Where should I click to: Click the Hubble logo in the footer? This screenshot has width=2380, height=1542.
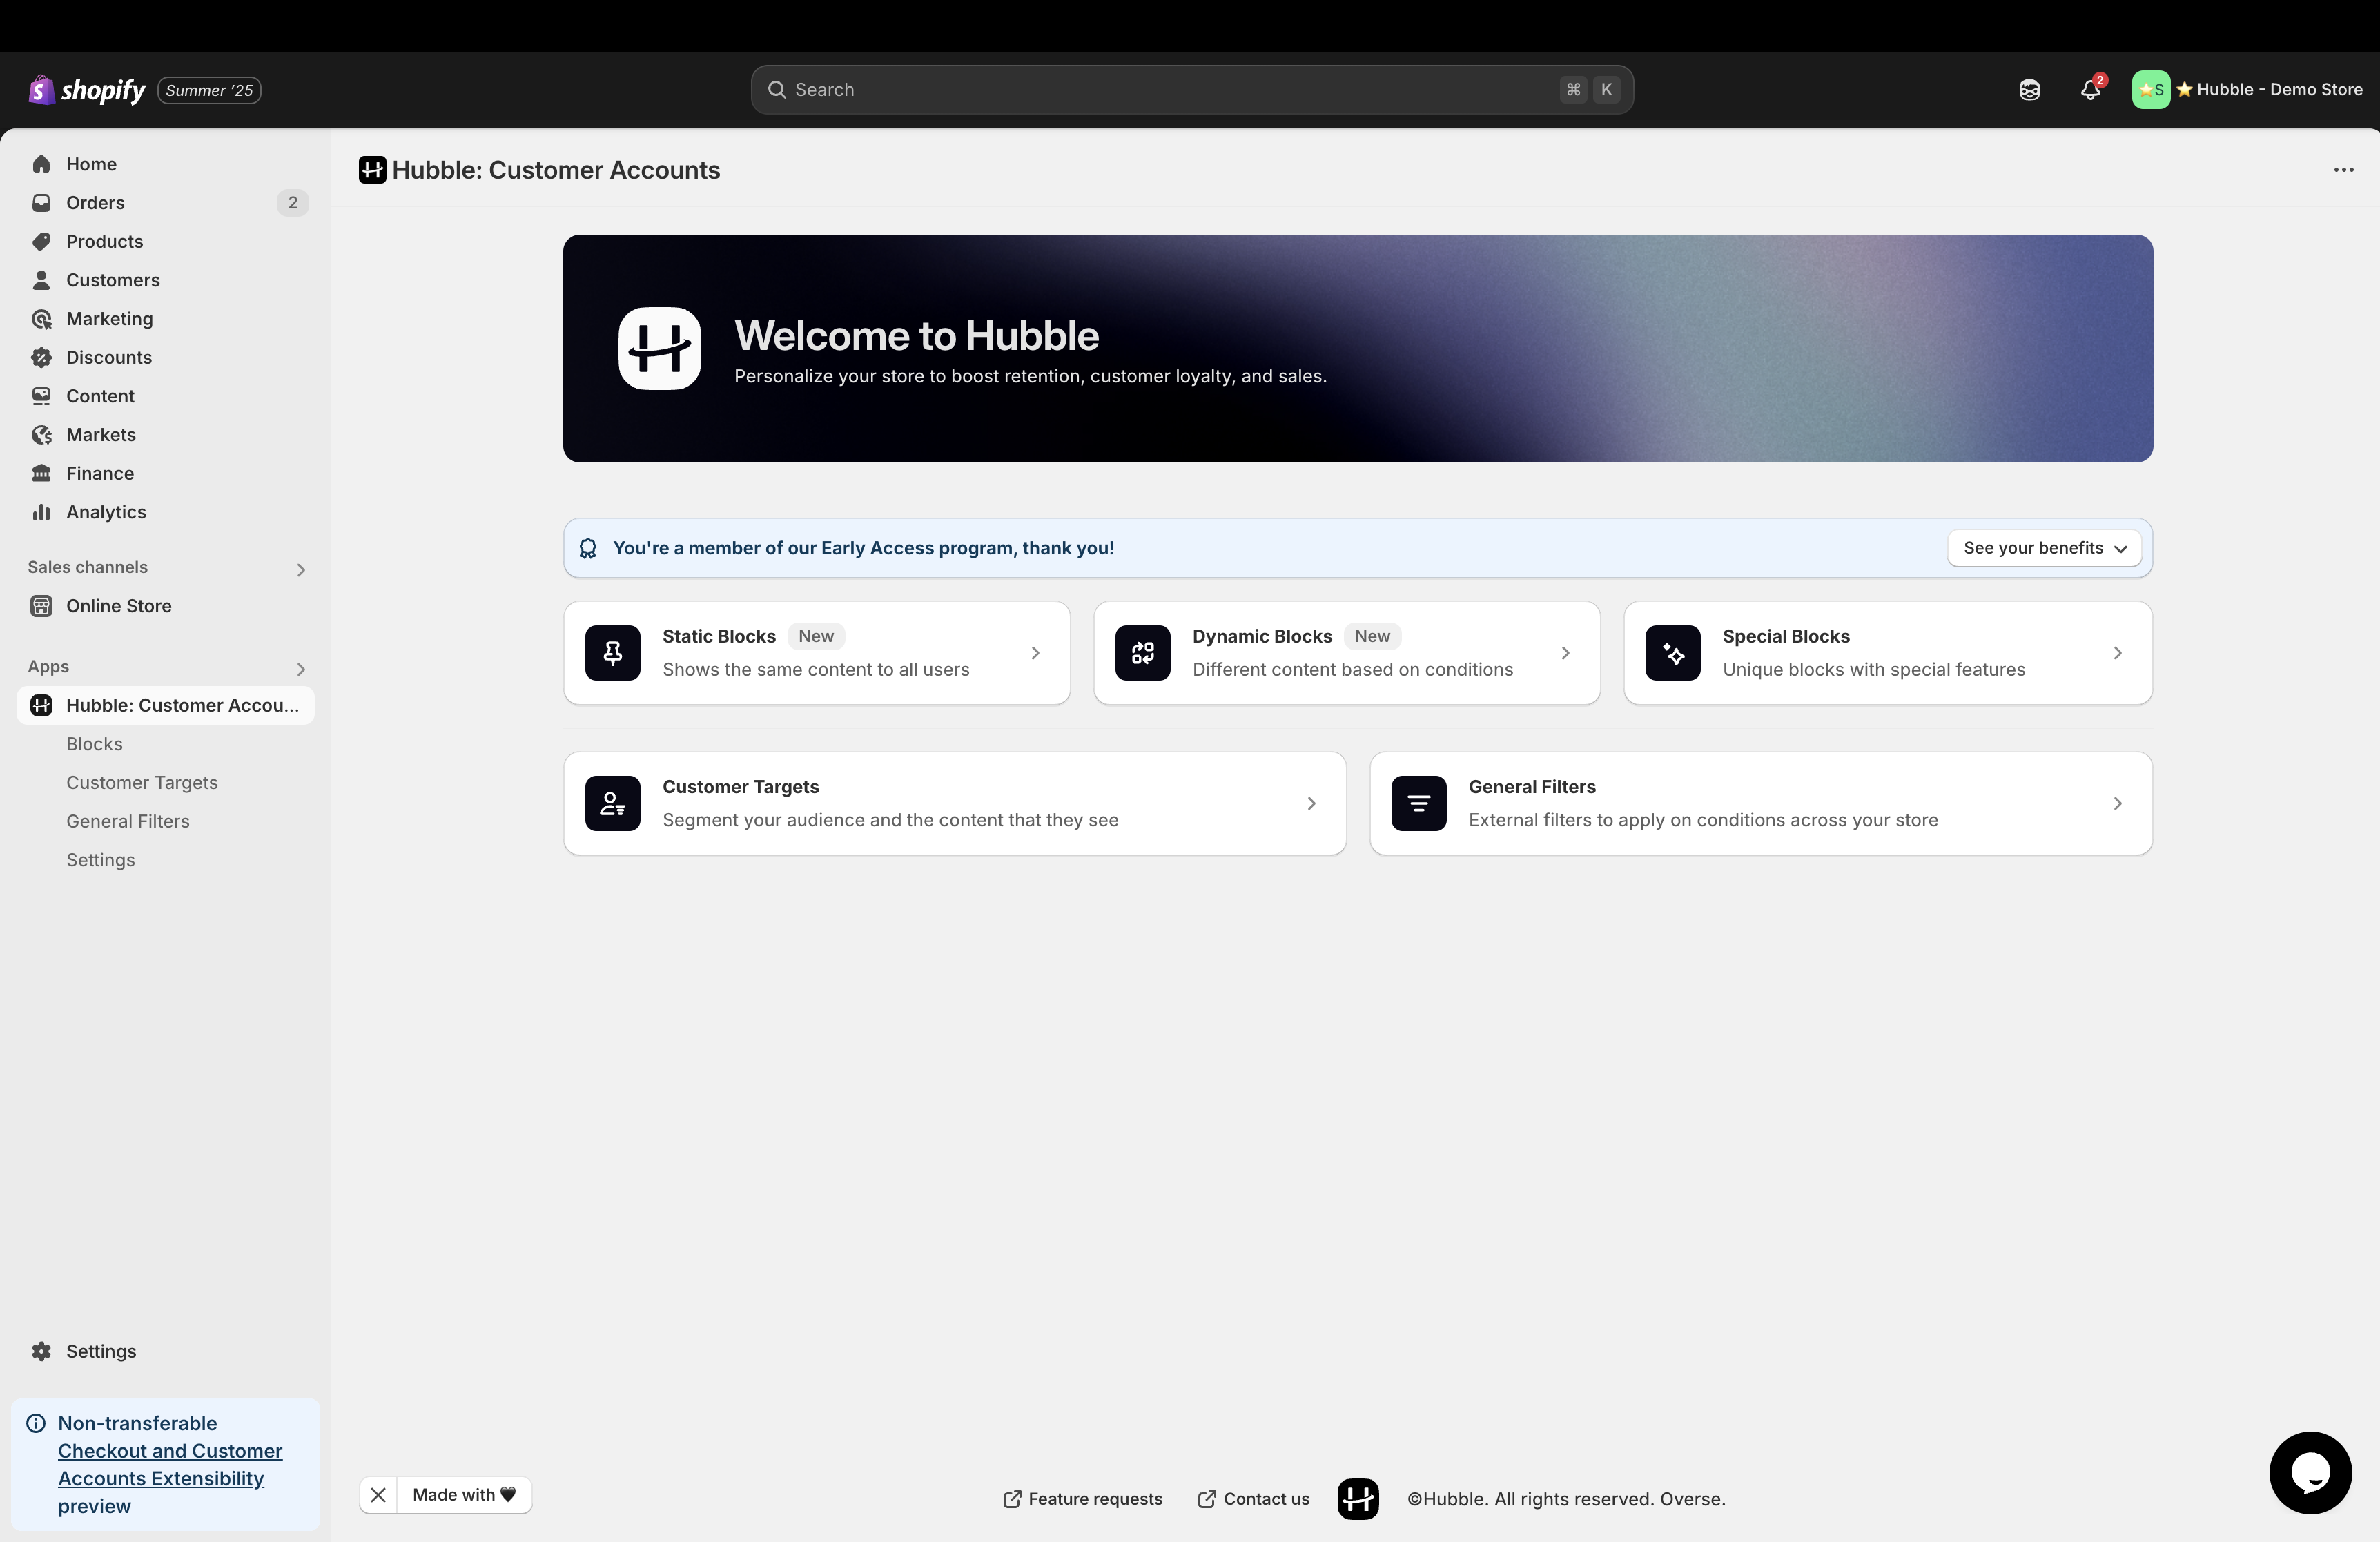point(1358,1499)
